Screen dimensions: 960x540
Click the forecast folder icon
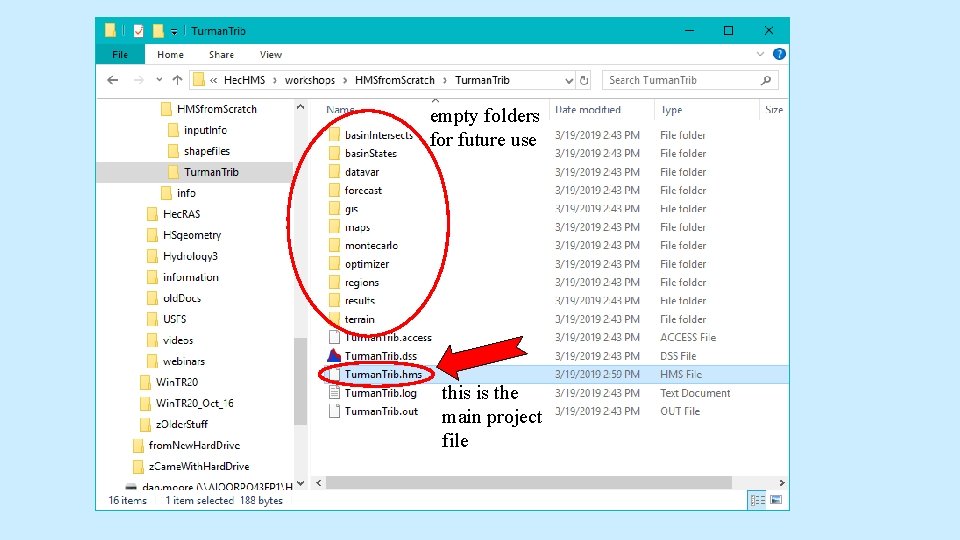pos(334,190)
